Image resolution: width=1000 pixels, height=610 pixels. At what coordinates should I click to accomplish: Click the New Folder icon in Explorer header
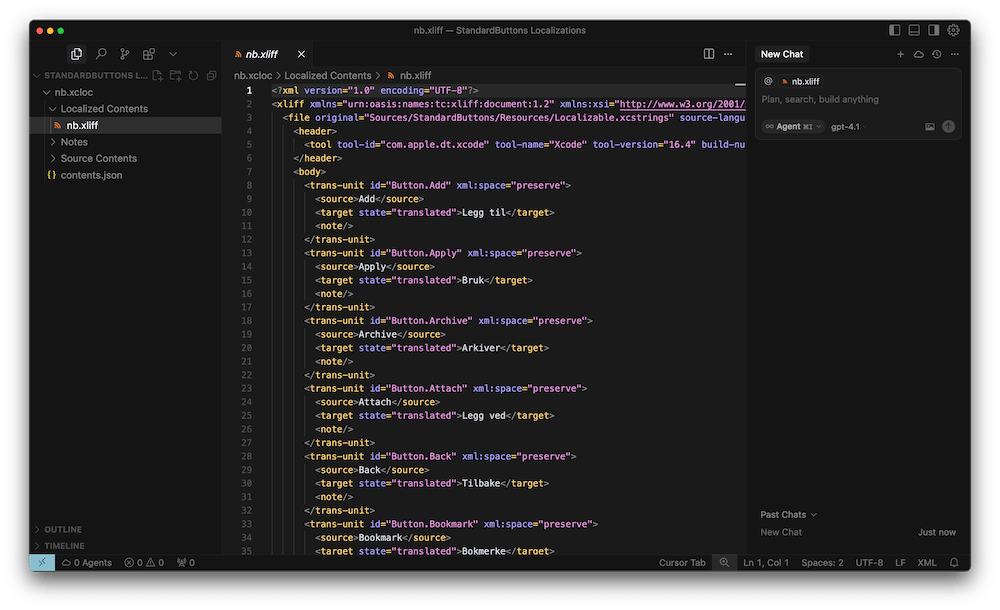coord(175,75)
